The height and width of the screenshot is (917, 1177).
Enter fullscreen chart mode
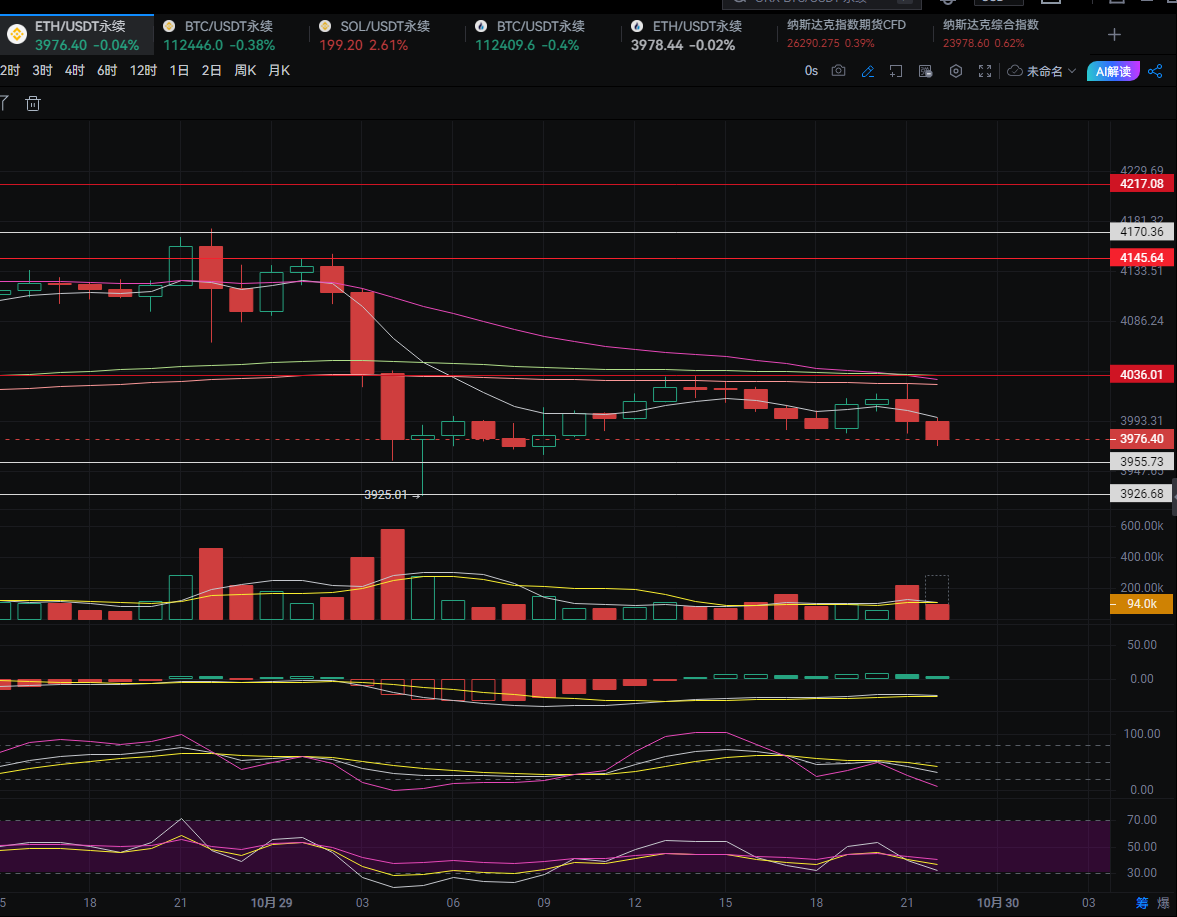pos(985,71)
